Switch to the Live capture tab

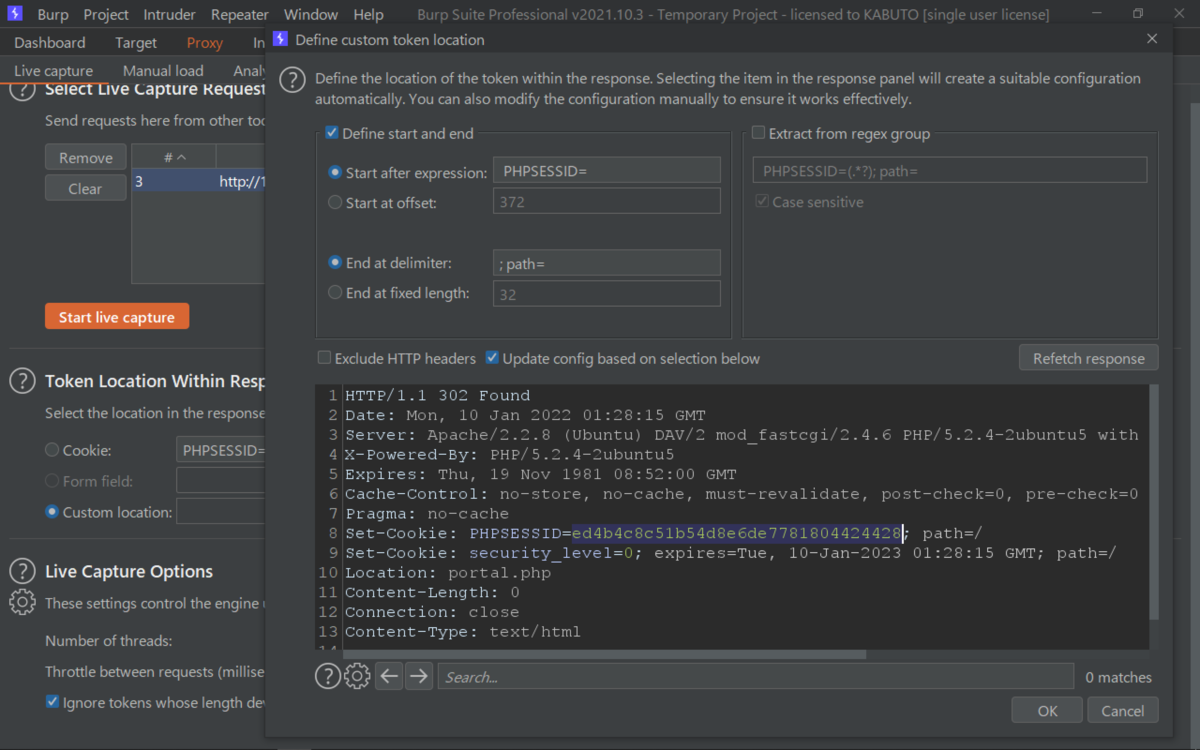(x=54, y=71)
